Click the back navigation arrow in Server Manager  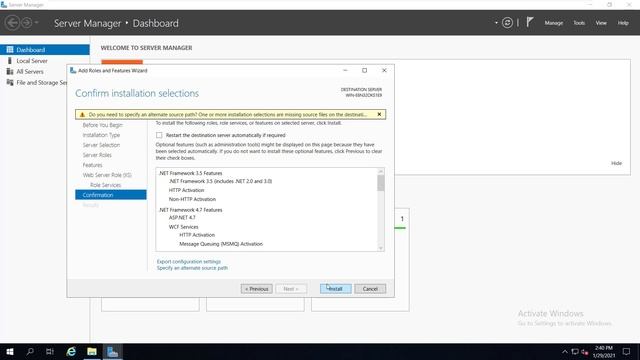pos(12,22)
